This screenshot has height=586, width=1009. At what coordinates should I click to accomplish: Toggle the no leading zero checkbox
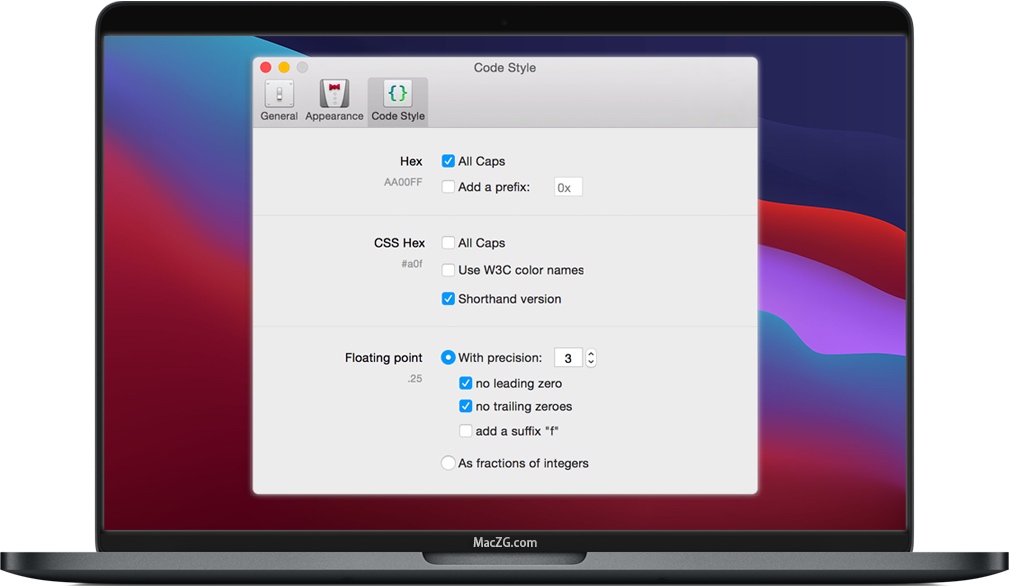pyautogui.click(x=466, y=384)
